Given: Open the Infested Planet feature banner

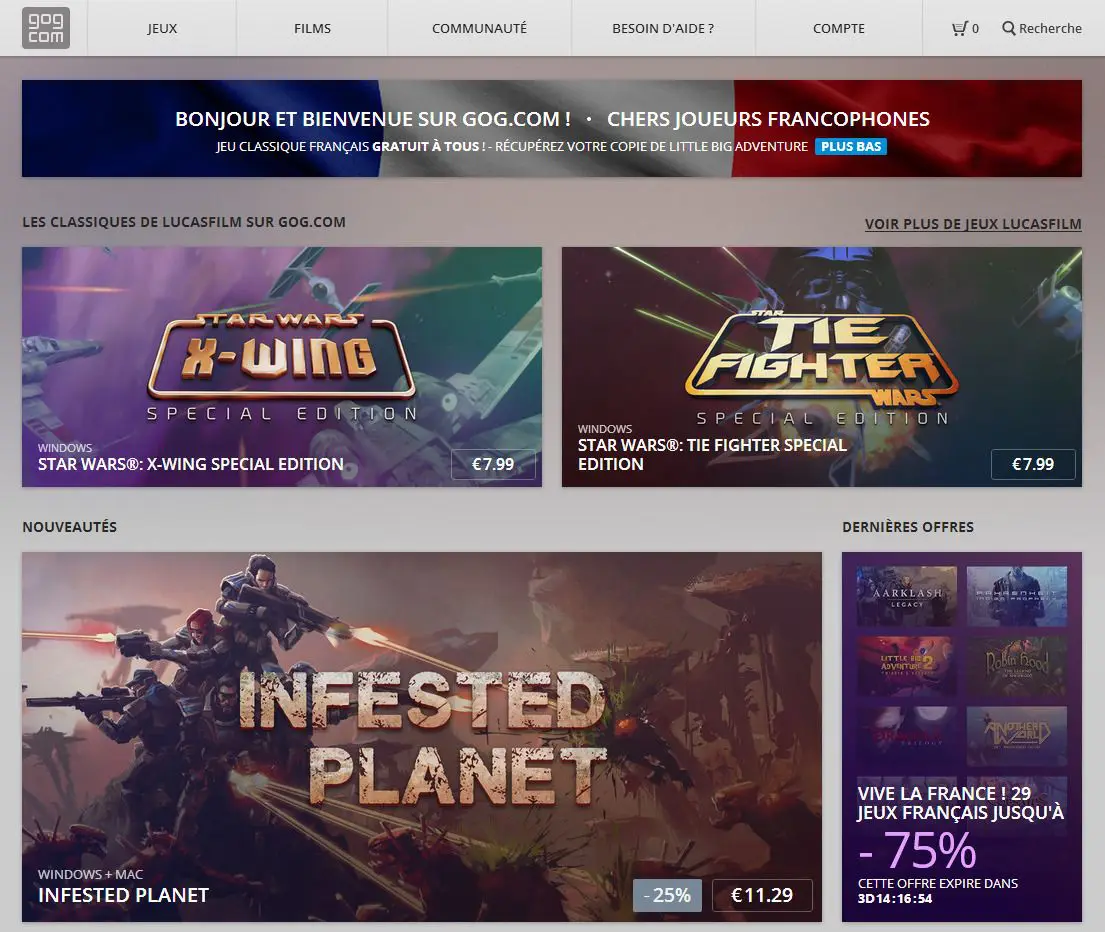Looking at the screenshot, I should [x=421, y=736].
